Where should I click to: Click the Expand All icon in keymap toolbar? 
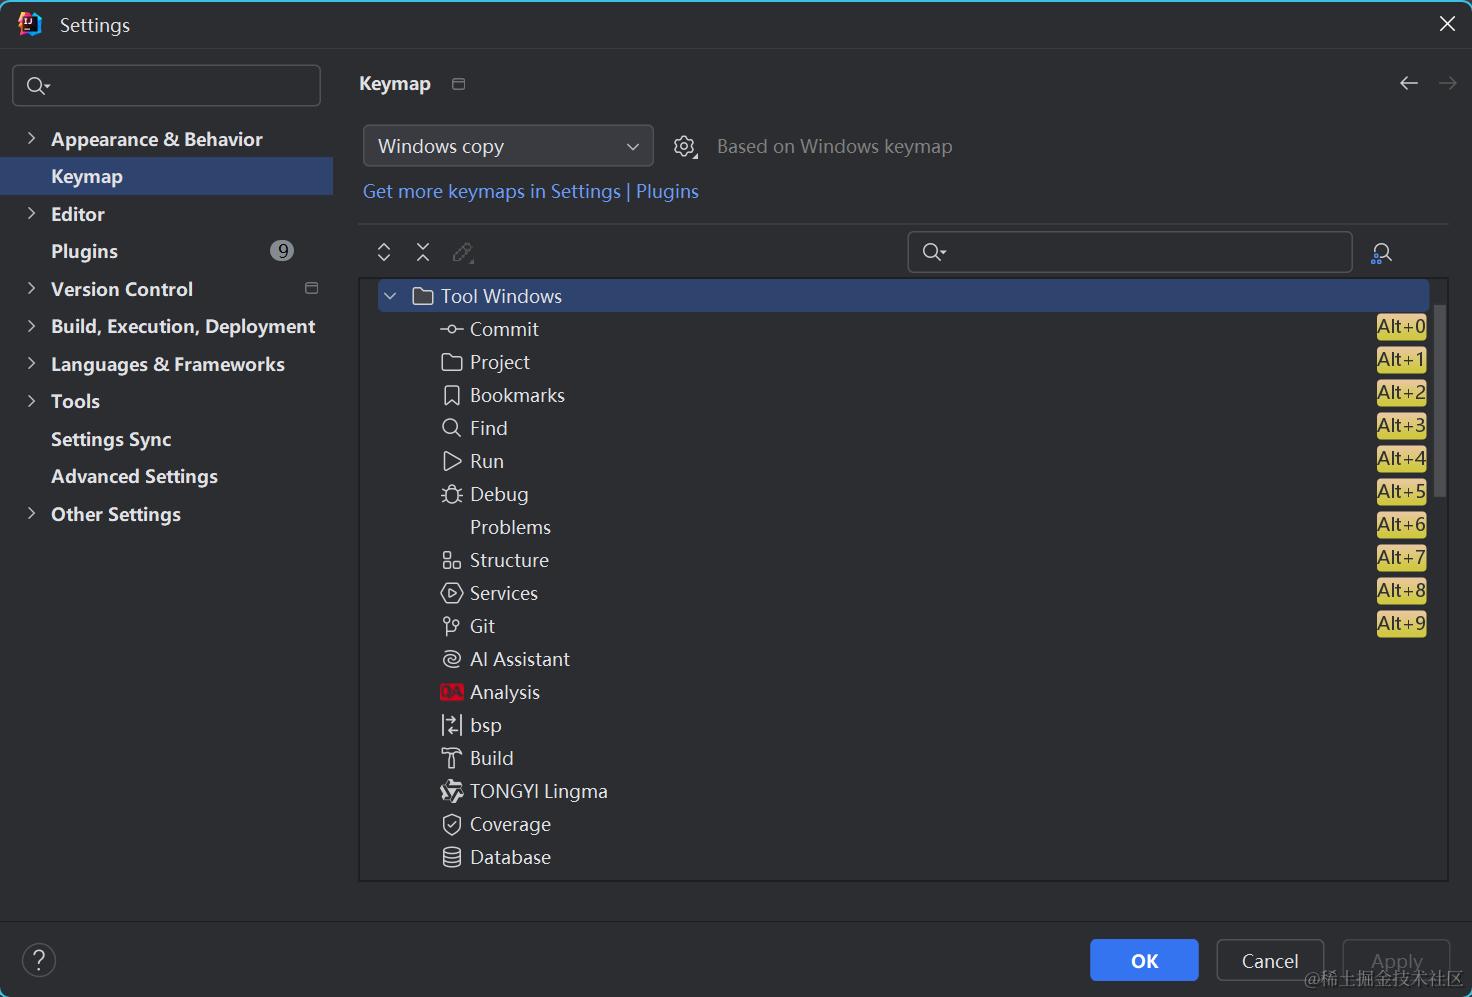pyautogui.click(x=384, y=252)
